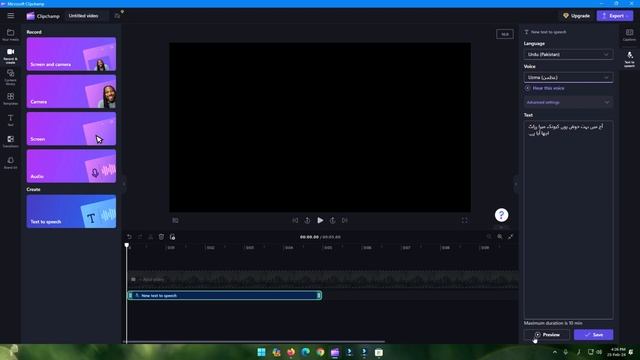Click the Upgrade button
640x360 pixels.
tap(576, 16)
